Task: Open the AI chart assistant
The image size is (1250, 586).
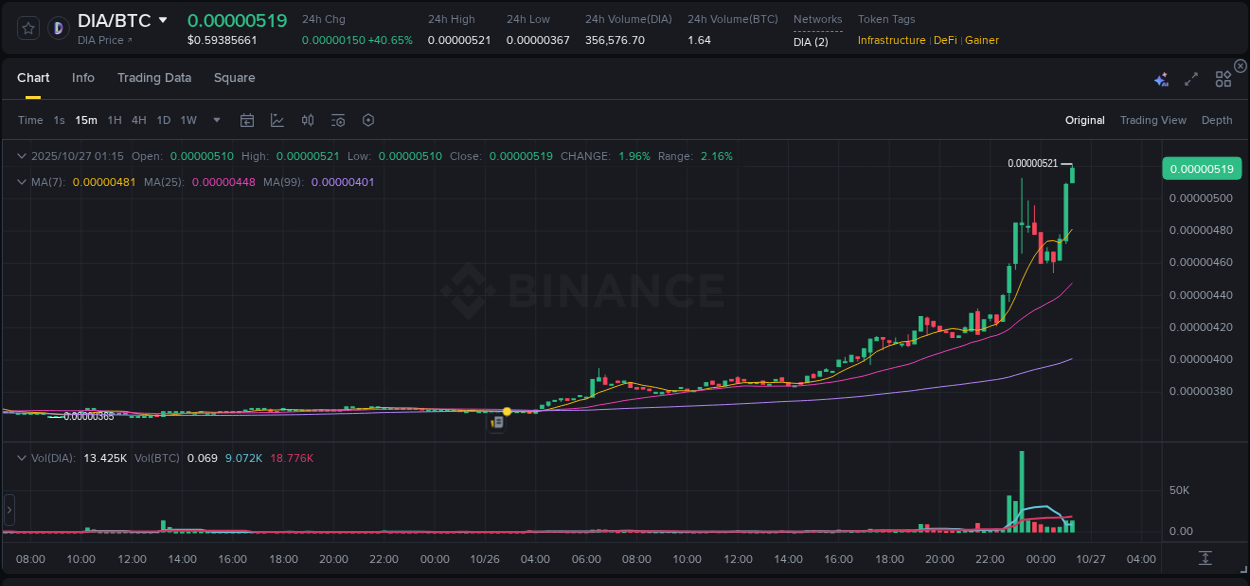Action: coord(1161,79)
